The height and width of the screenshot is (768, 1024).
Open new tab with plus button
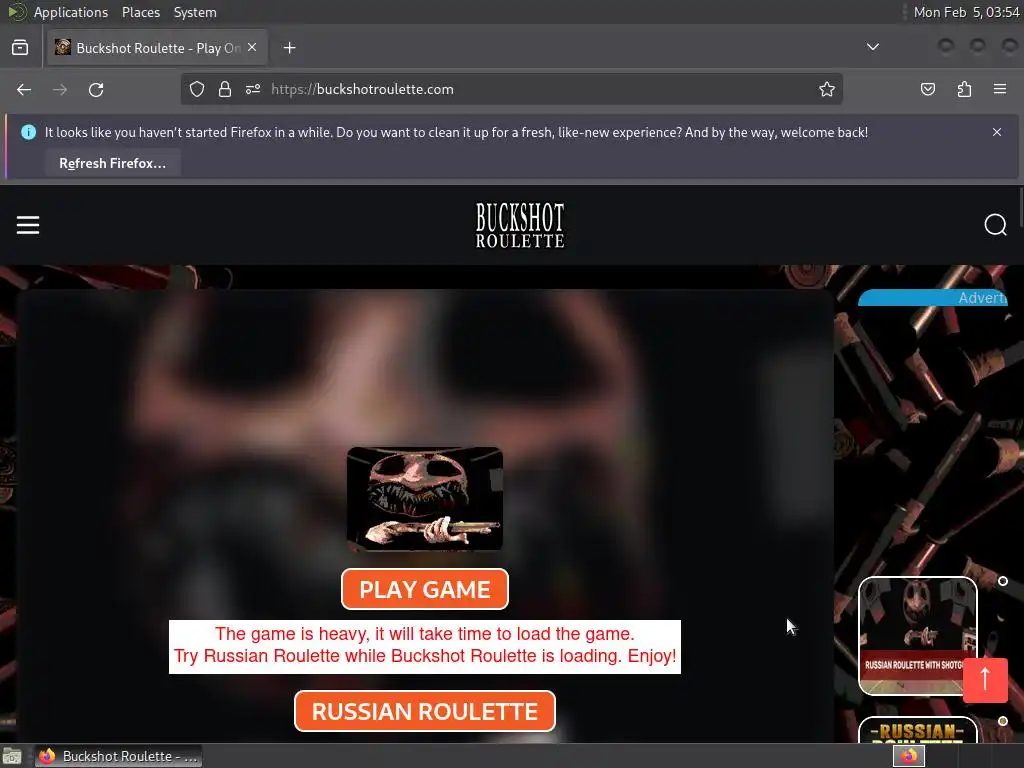pos(289,48)
